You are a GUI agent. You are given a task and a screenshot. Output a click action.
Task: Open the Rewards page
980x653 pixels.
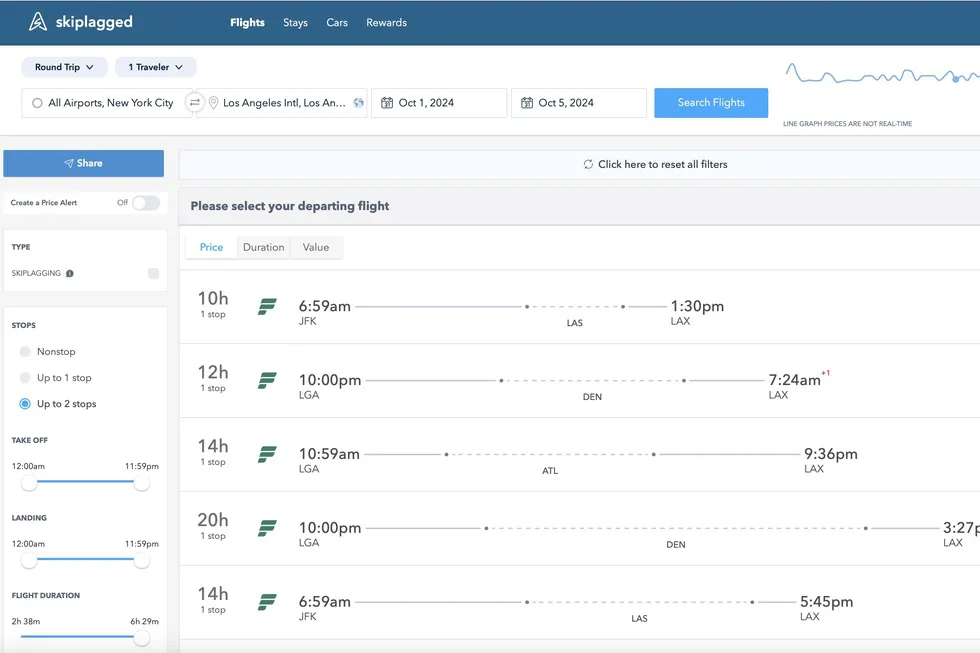pos(386,22)
